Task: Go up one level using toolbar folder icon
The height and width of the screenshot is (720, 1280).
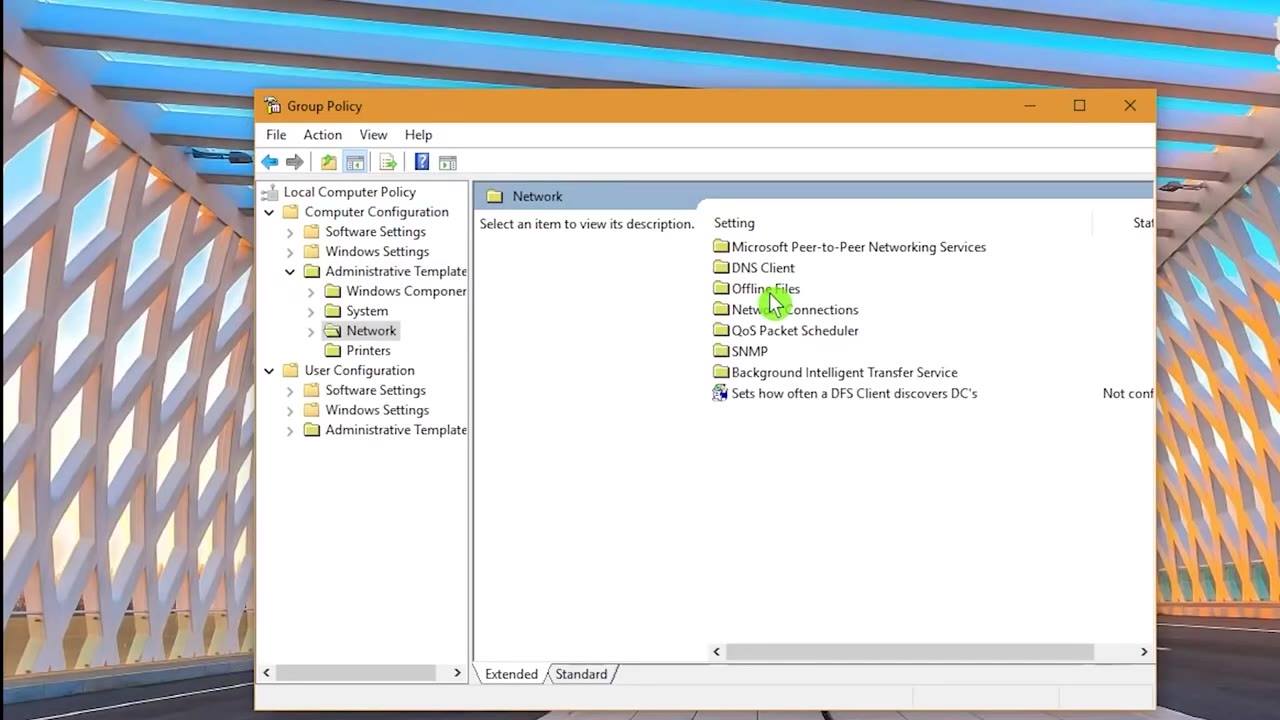Action: [329, 162]
